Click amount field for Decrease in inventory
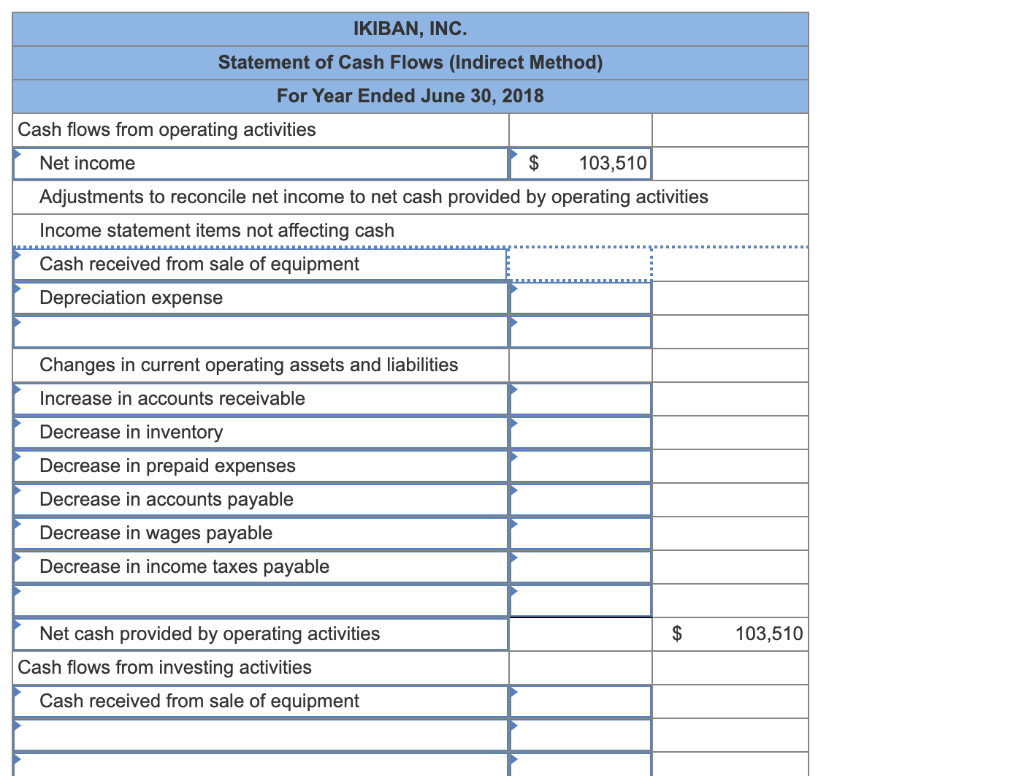The width and height of the screenshot is (1024, 776). click(580, 432)
